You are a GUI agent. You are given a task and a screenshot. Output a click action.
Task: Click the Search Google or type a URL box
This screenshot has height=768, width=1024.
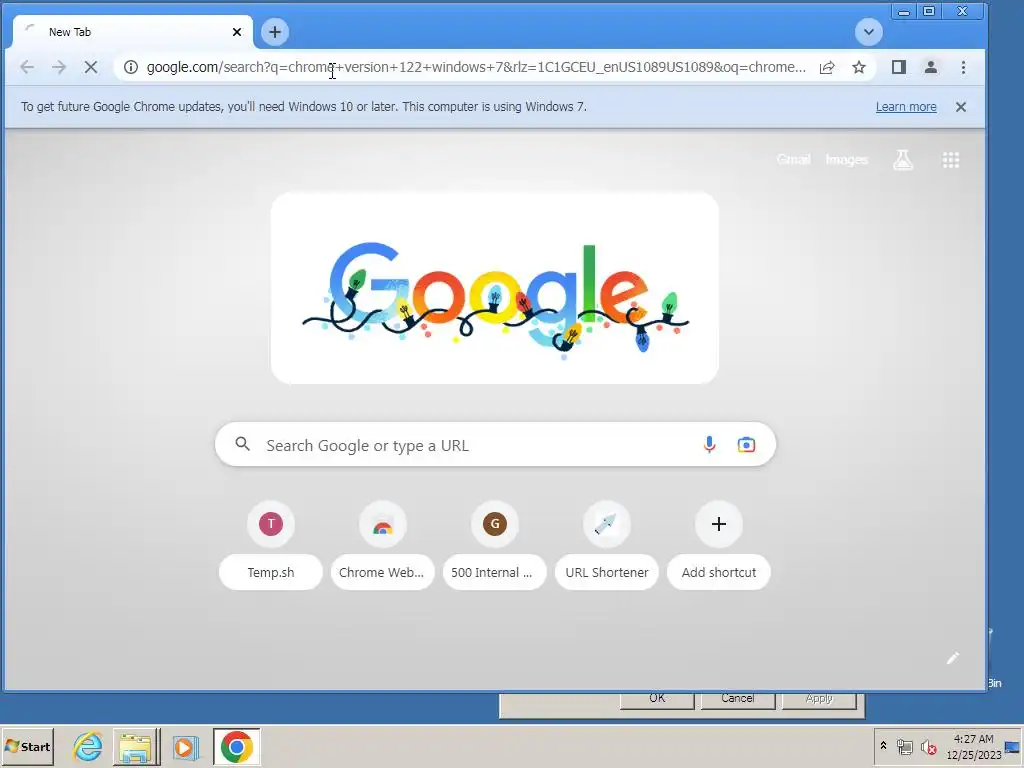coord(495,445)
